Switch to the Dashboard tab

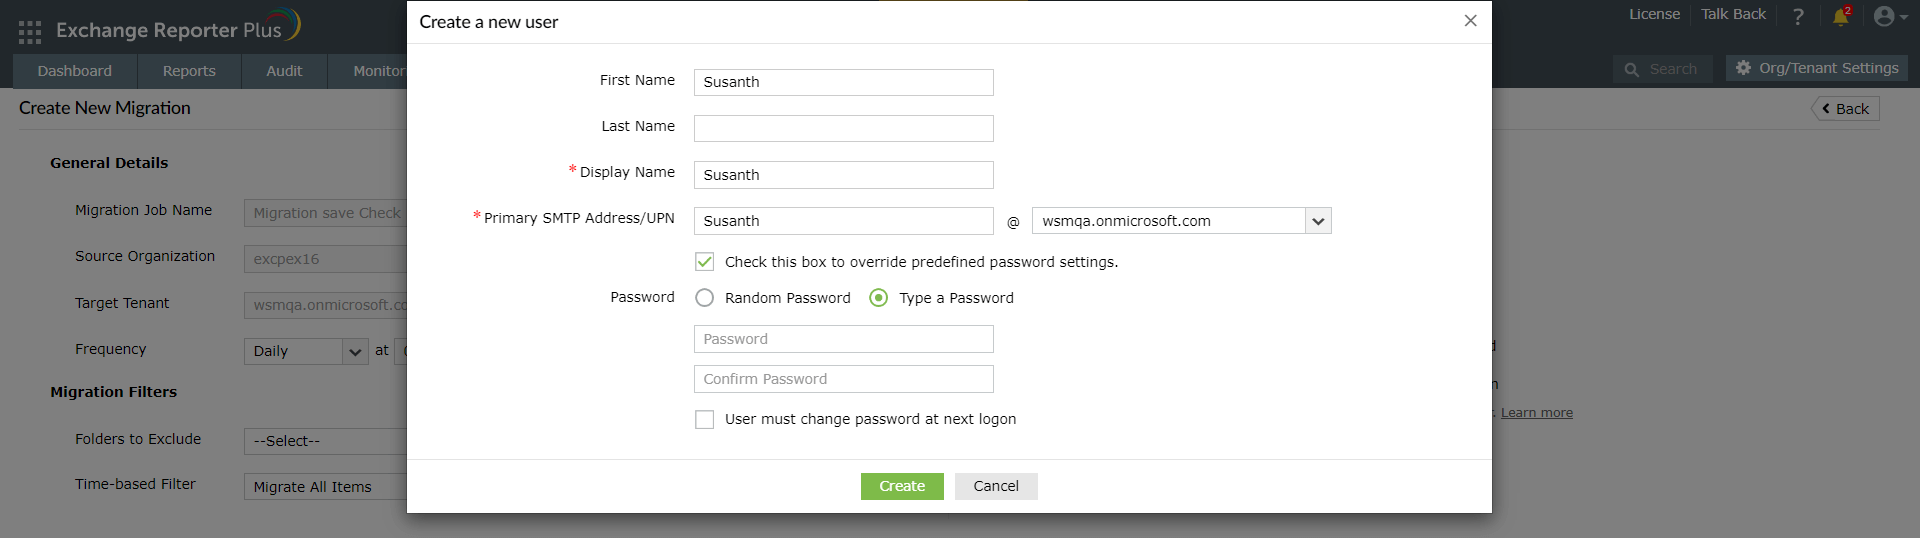click(75, 71)
